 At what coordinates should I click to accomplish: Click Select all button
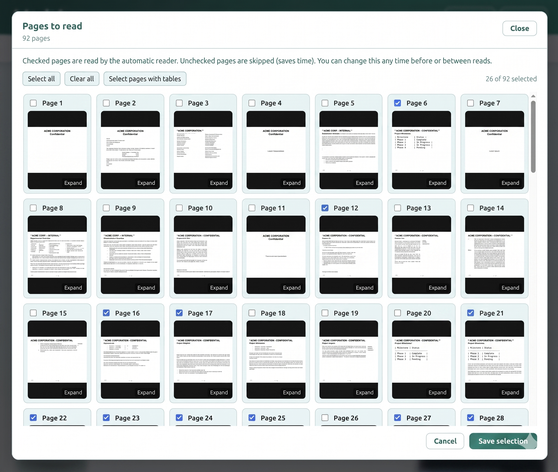pyautogui.click(x=41, y=79)
